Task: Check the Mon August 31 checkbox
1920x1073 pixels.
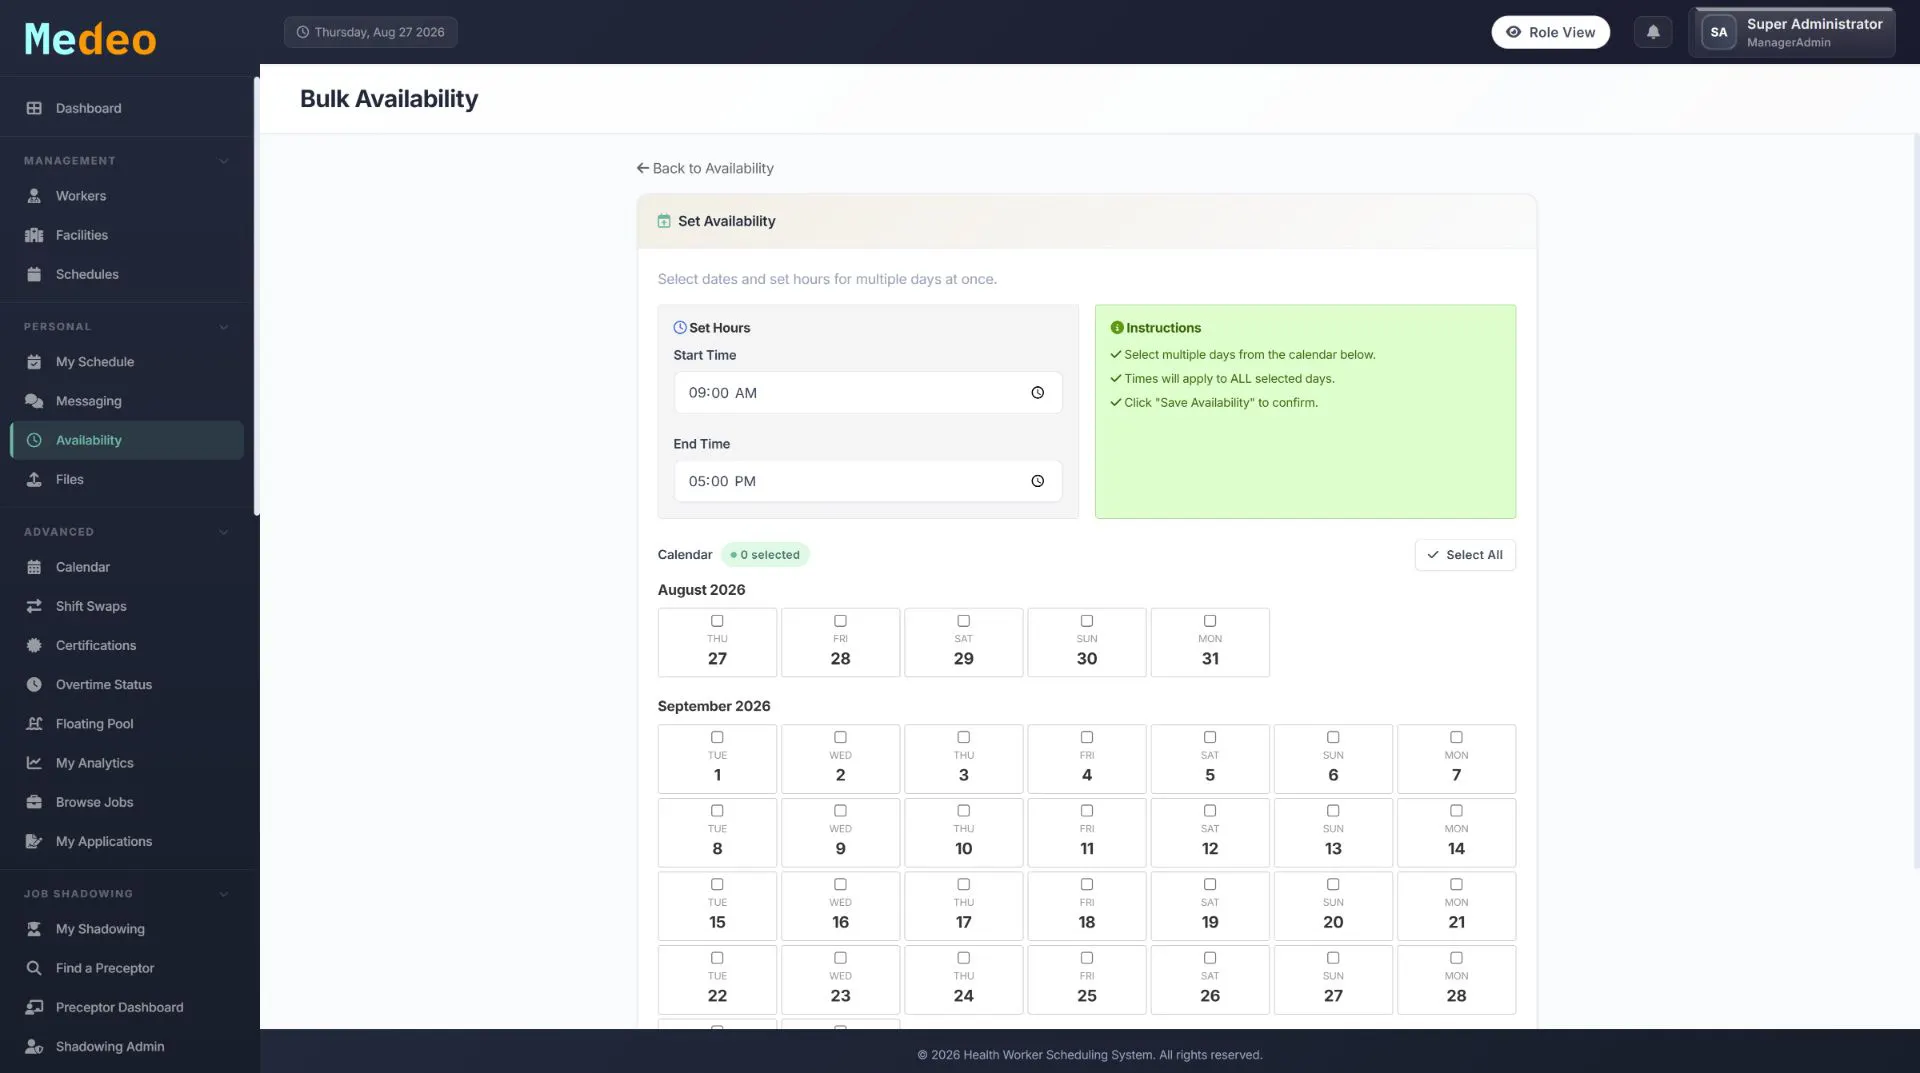Action: (1210, 621)
